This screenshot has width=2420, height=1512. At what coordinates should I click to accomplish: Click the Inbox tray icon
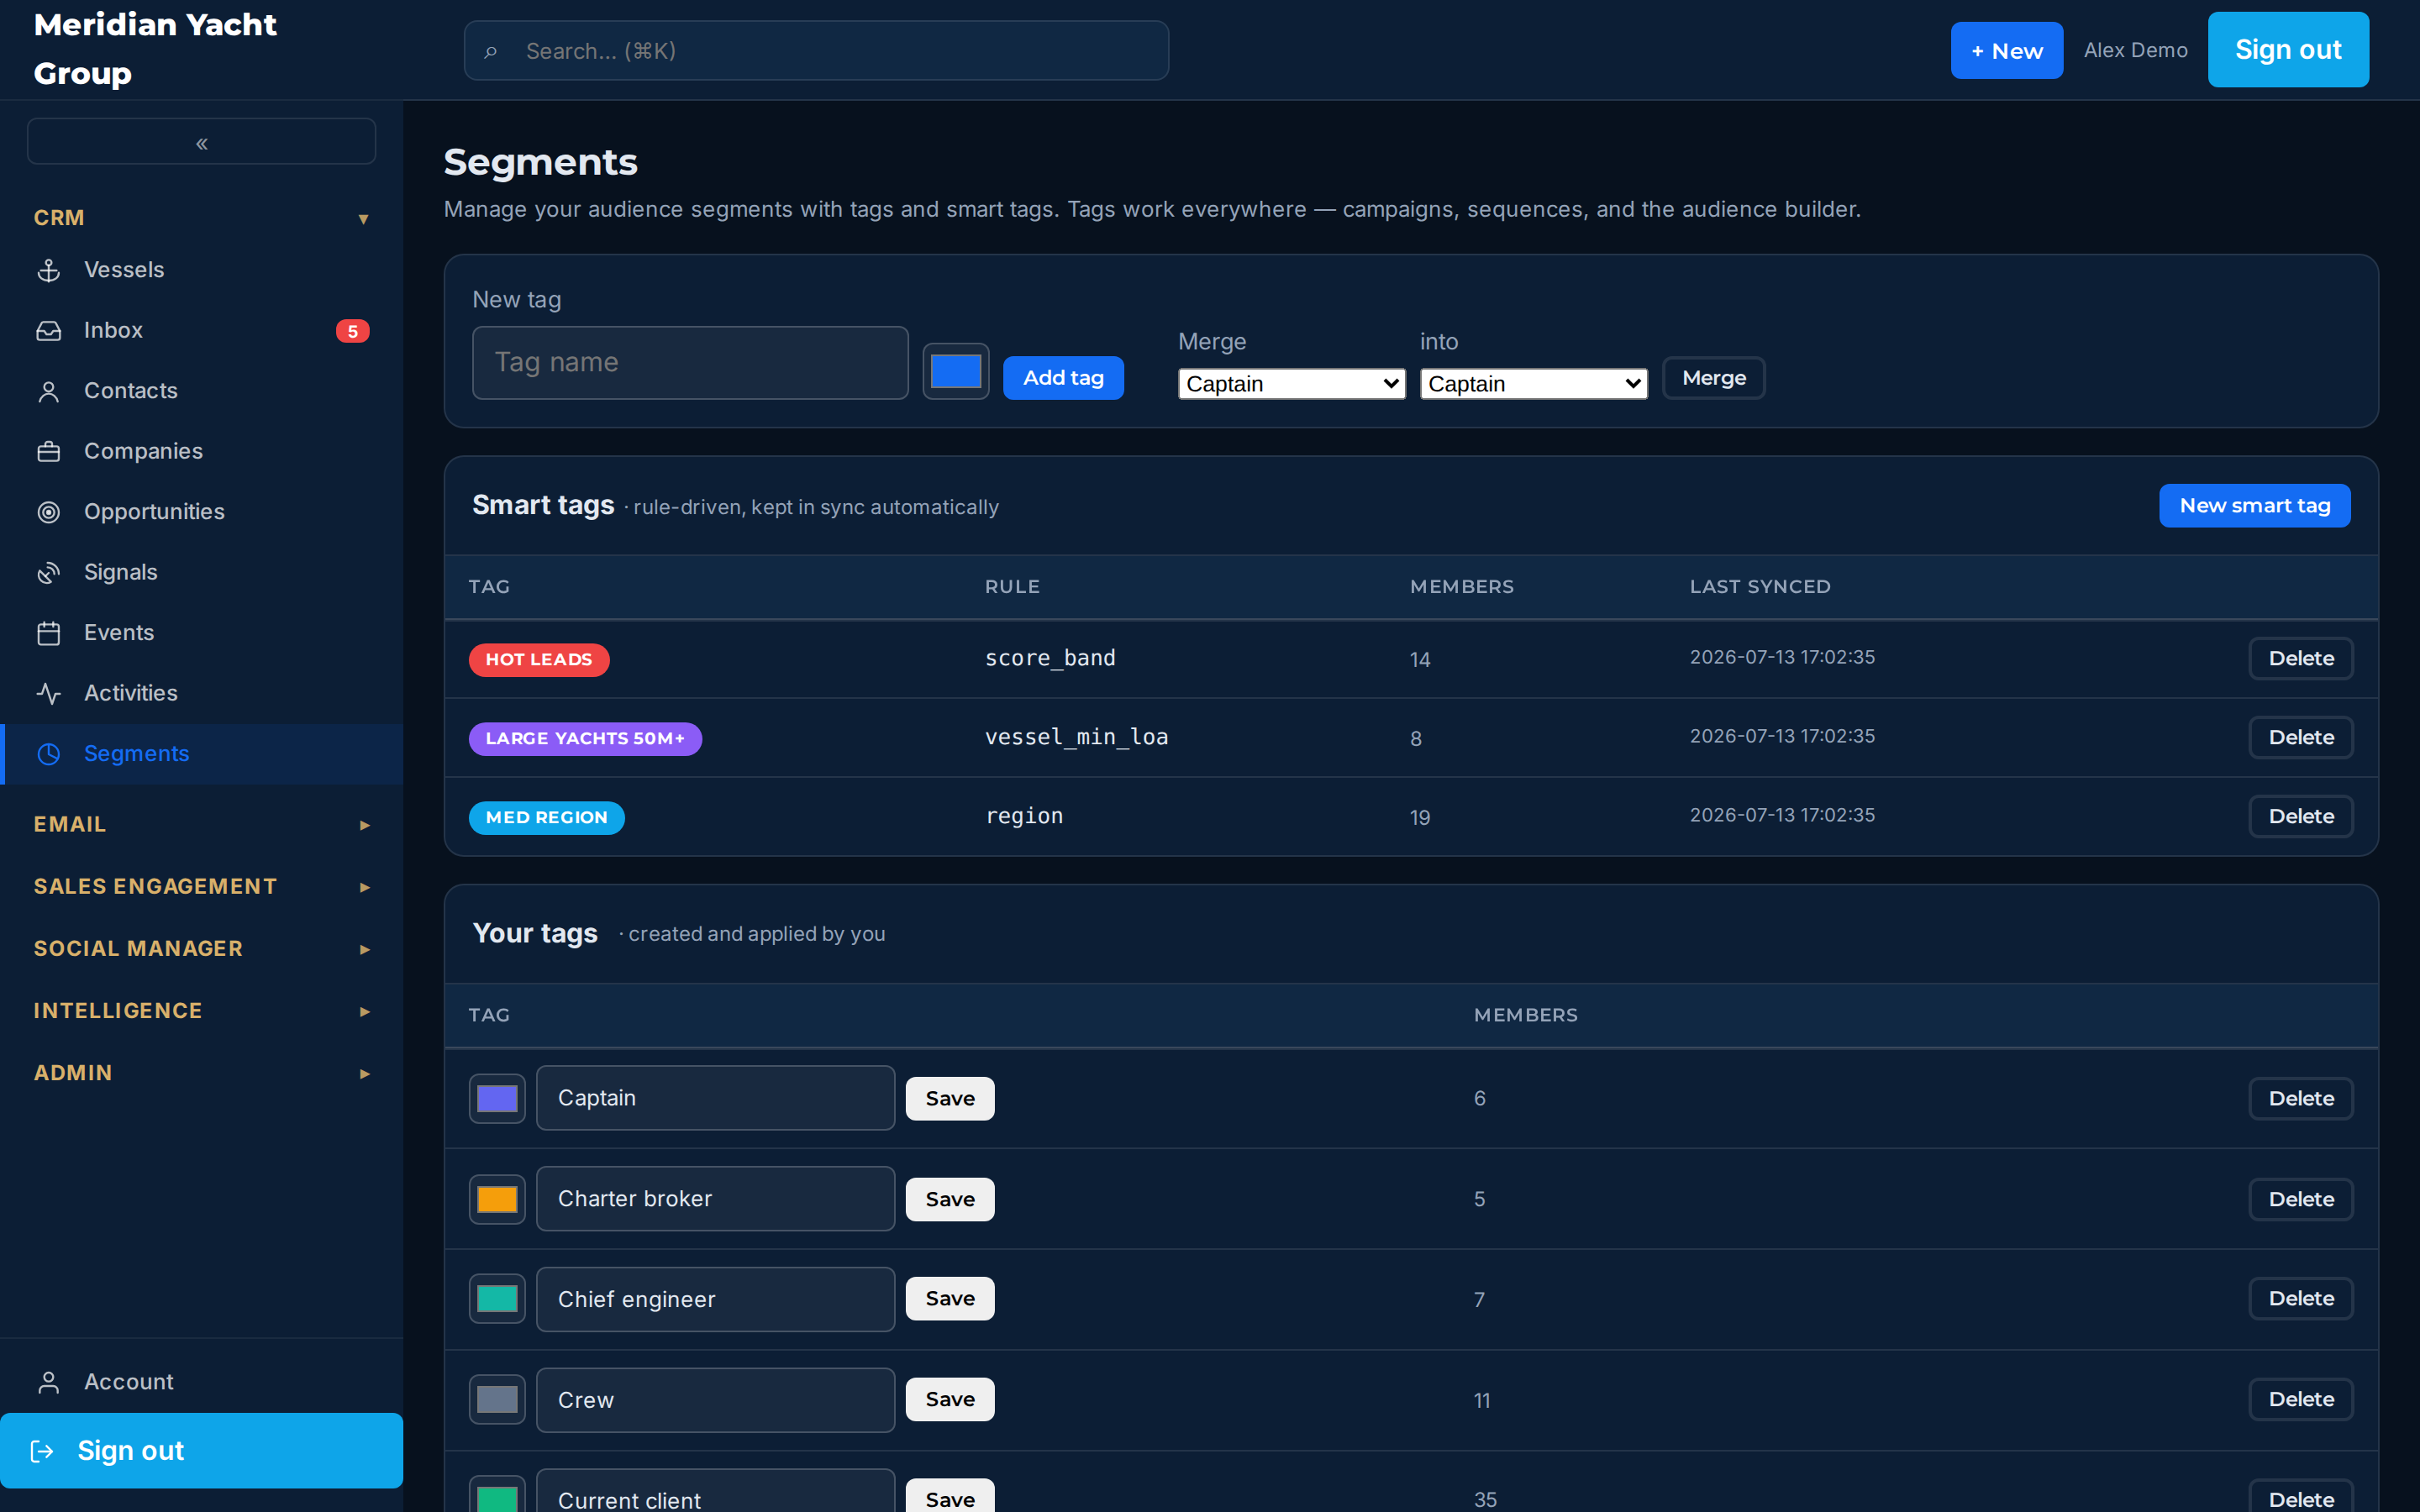tap(48, 331)
